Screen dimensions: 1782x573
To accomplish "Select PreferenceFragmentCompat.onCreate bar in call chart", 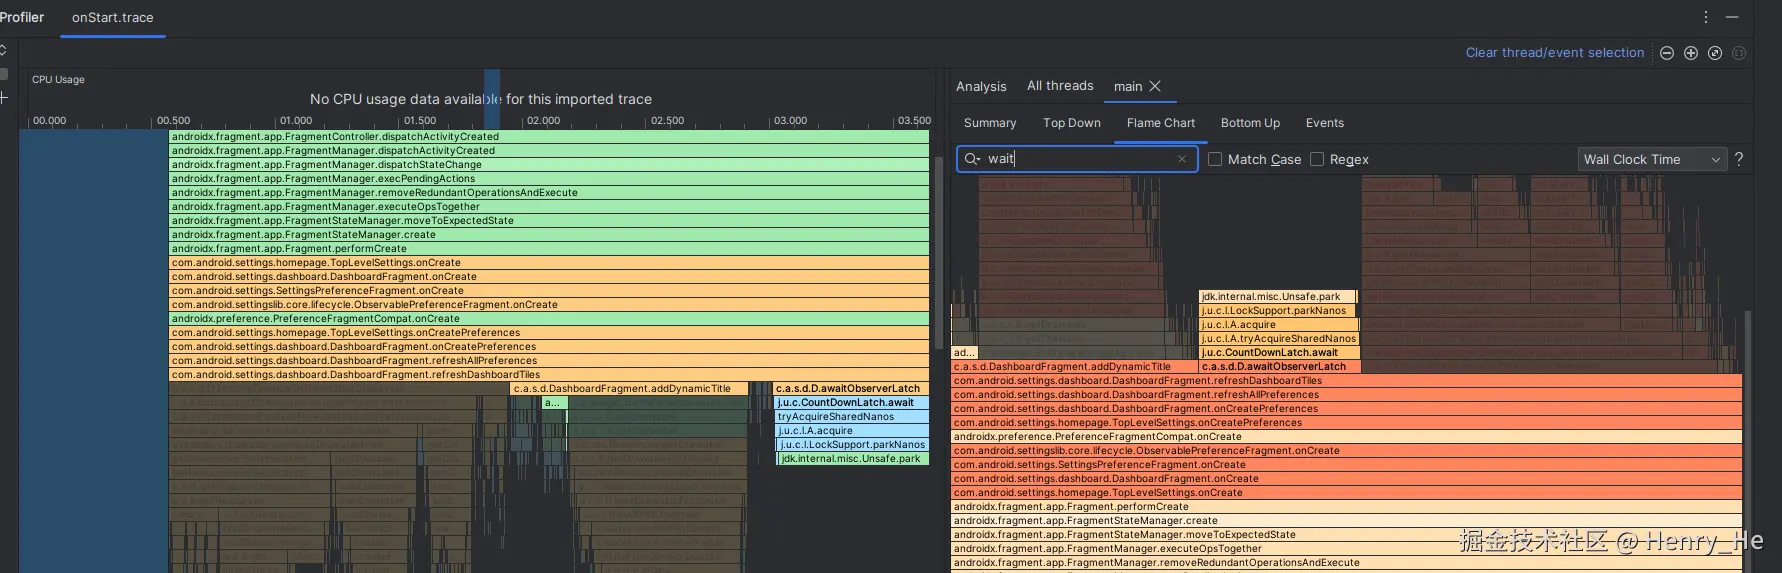I will [549, 319].
